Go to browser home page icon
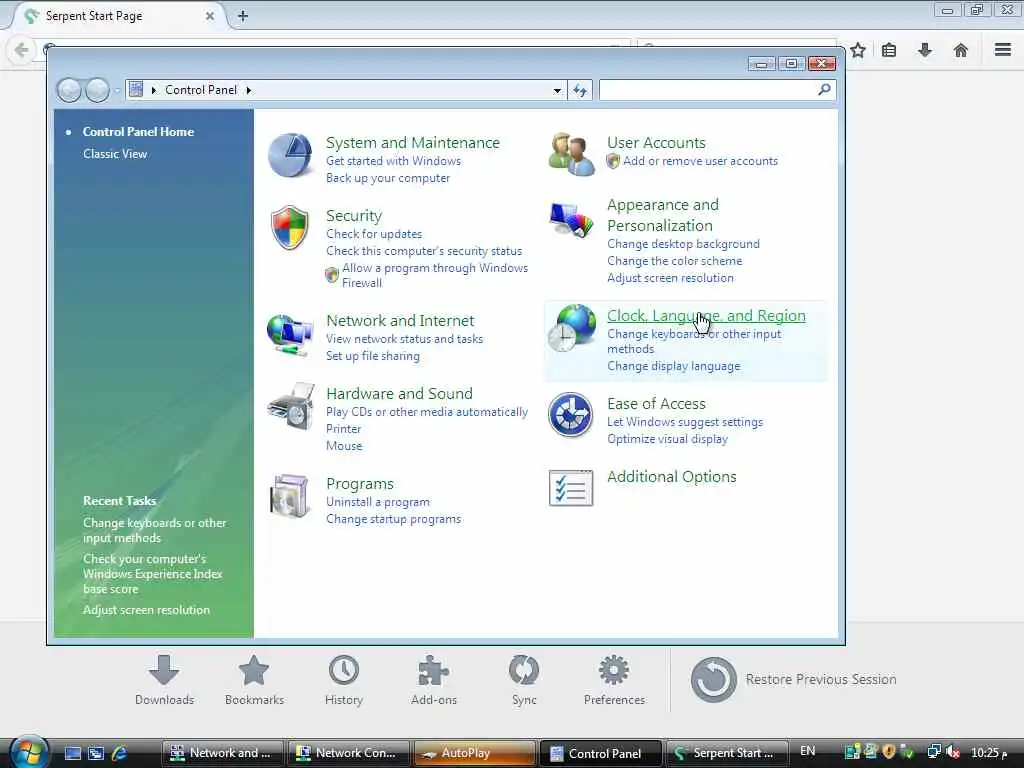 (961, 50)
